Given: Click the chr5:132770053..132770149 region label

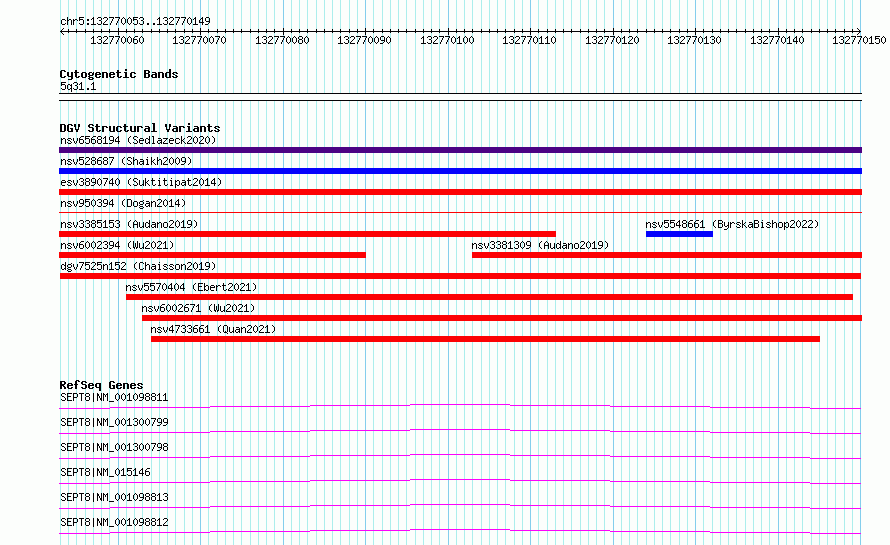Looking at the screenshot, I should (135, 21).
